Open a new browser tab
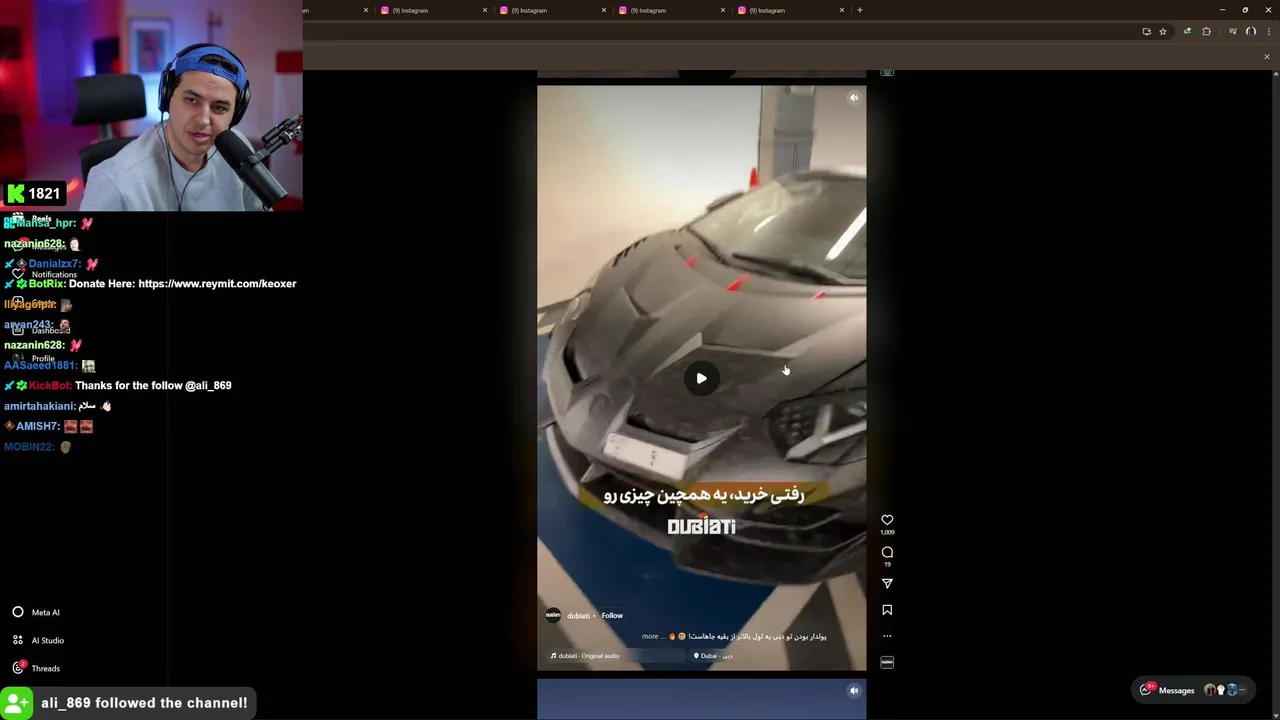 coord(860,10)
